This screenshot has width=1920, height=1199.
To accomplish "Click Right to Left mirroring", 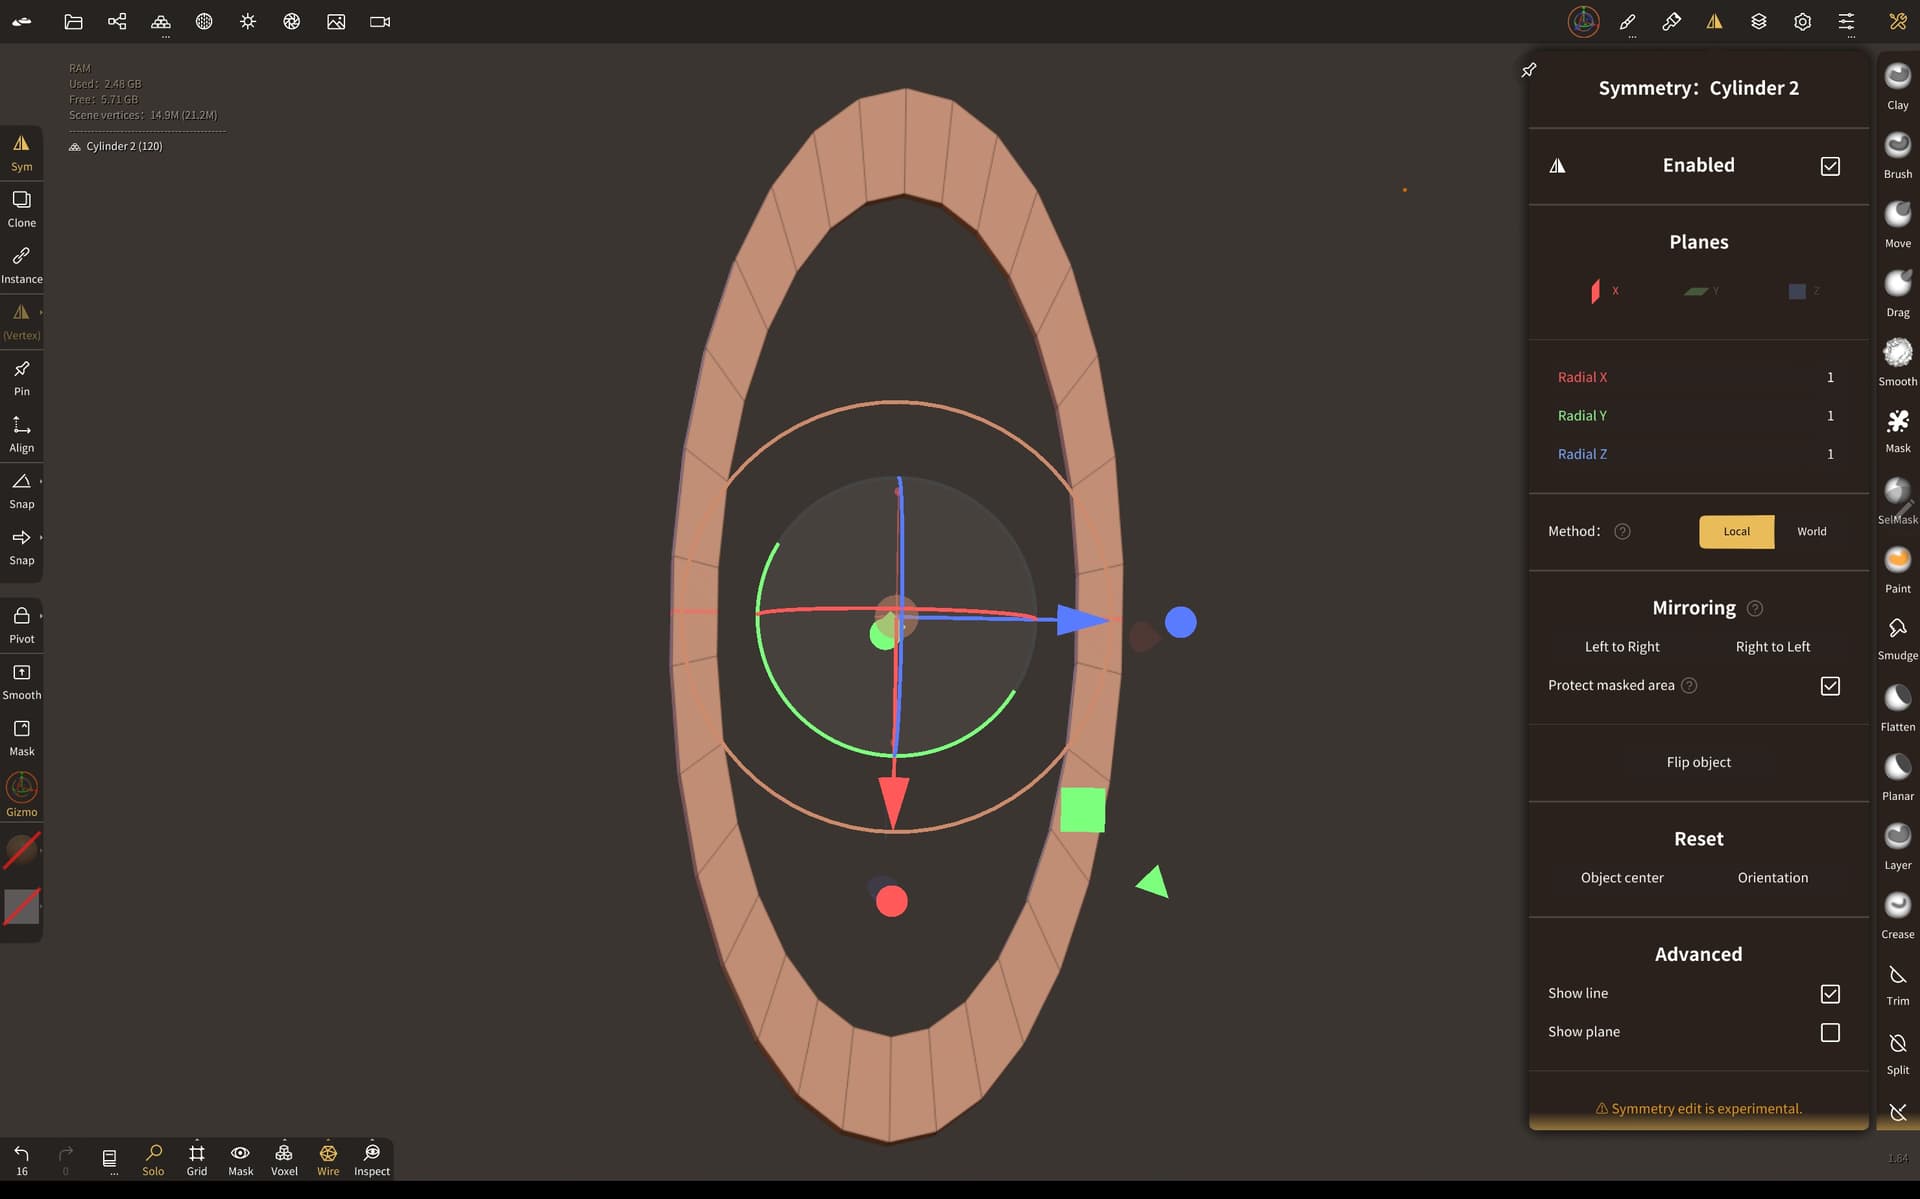I will click(x=1772, y=647).
